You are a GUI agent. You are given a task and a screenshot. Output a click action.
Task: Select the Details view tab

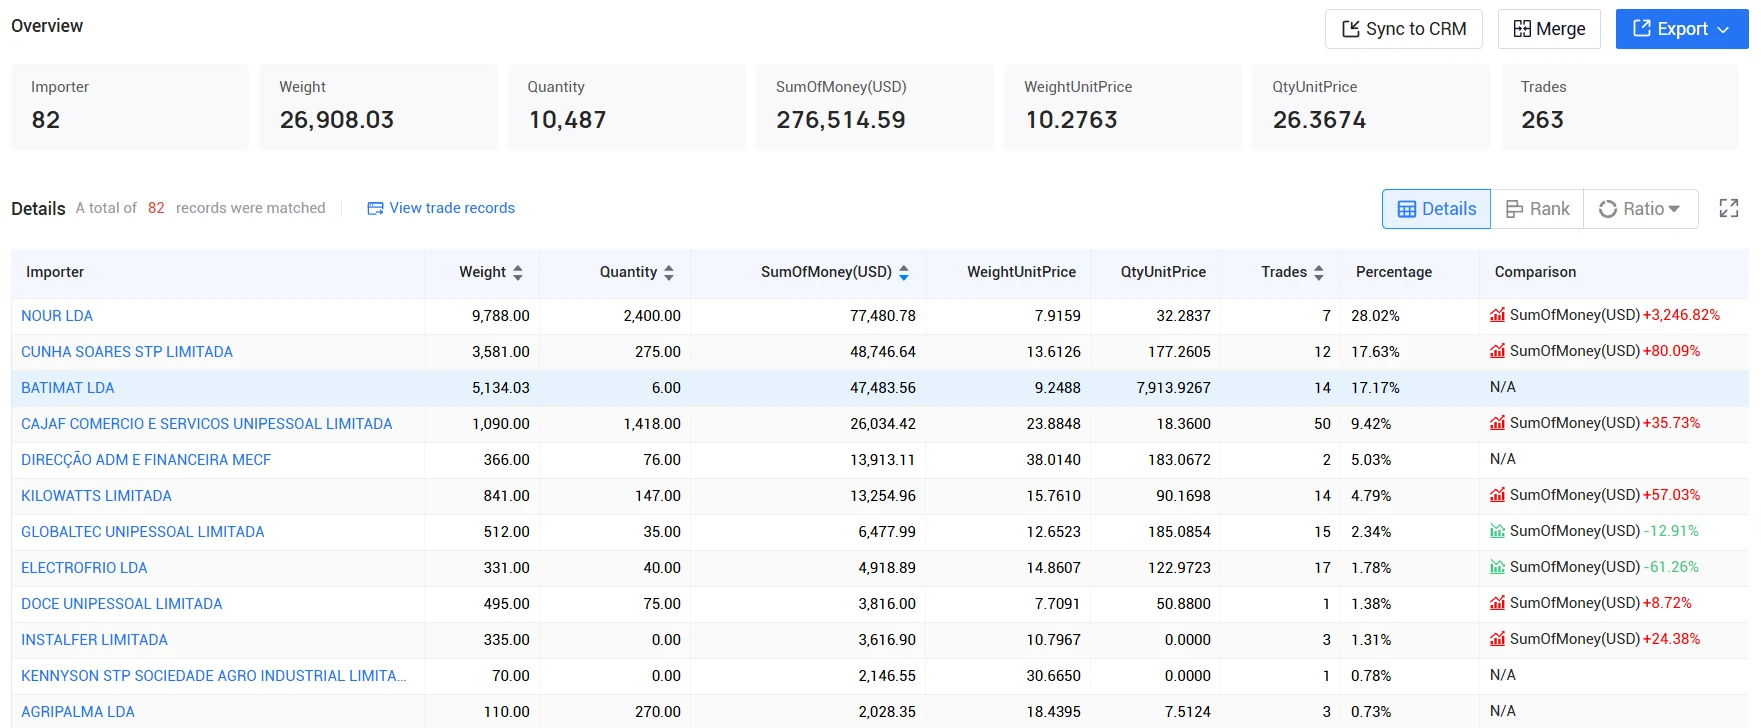(x=1436, y=209)
